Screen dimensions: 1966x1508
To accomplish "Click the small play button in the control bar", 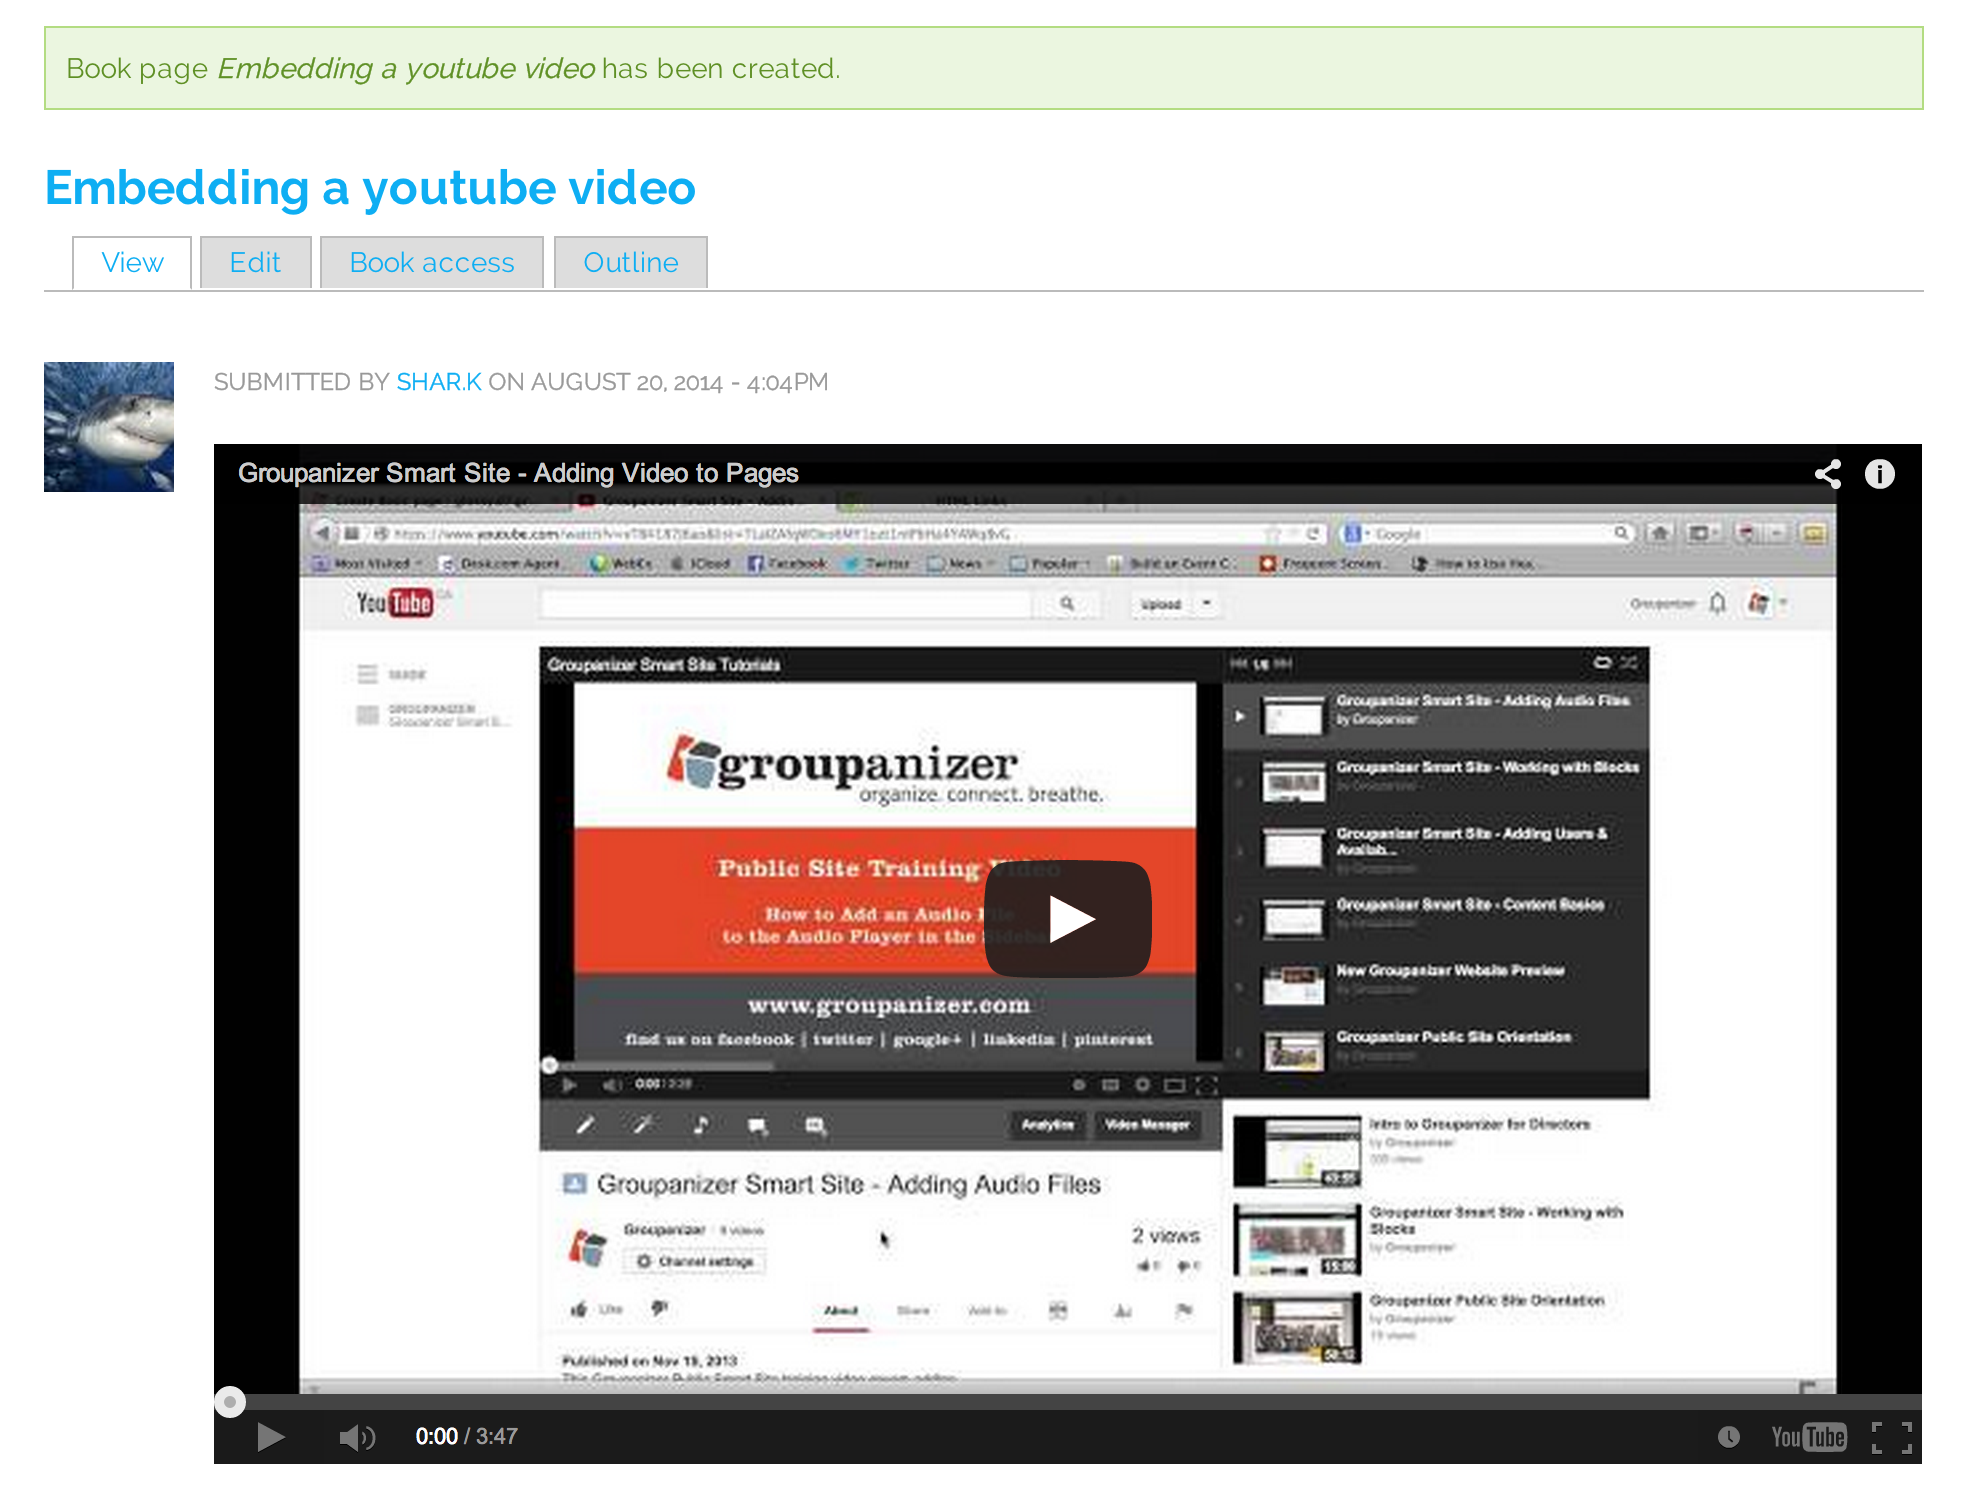I will 270,1437.
